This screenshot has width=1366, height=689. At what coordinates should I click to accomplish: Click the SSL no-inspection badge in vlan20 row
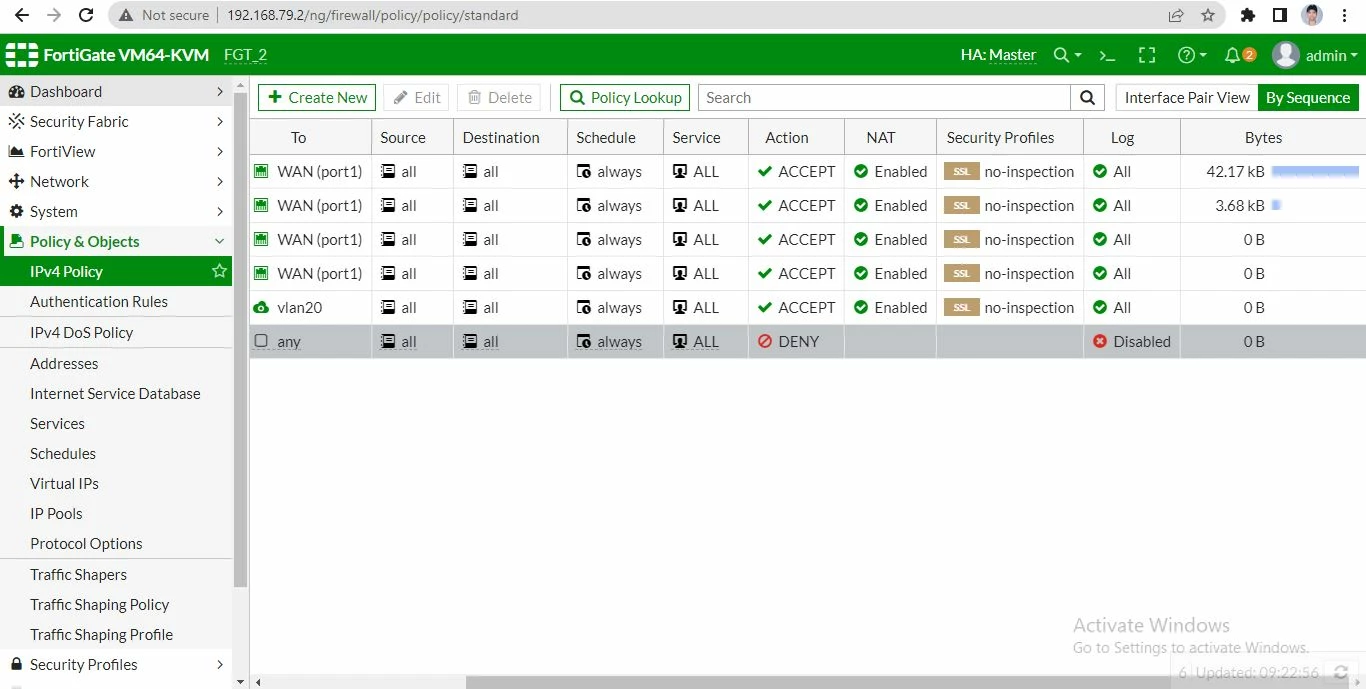[961, 307]
